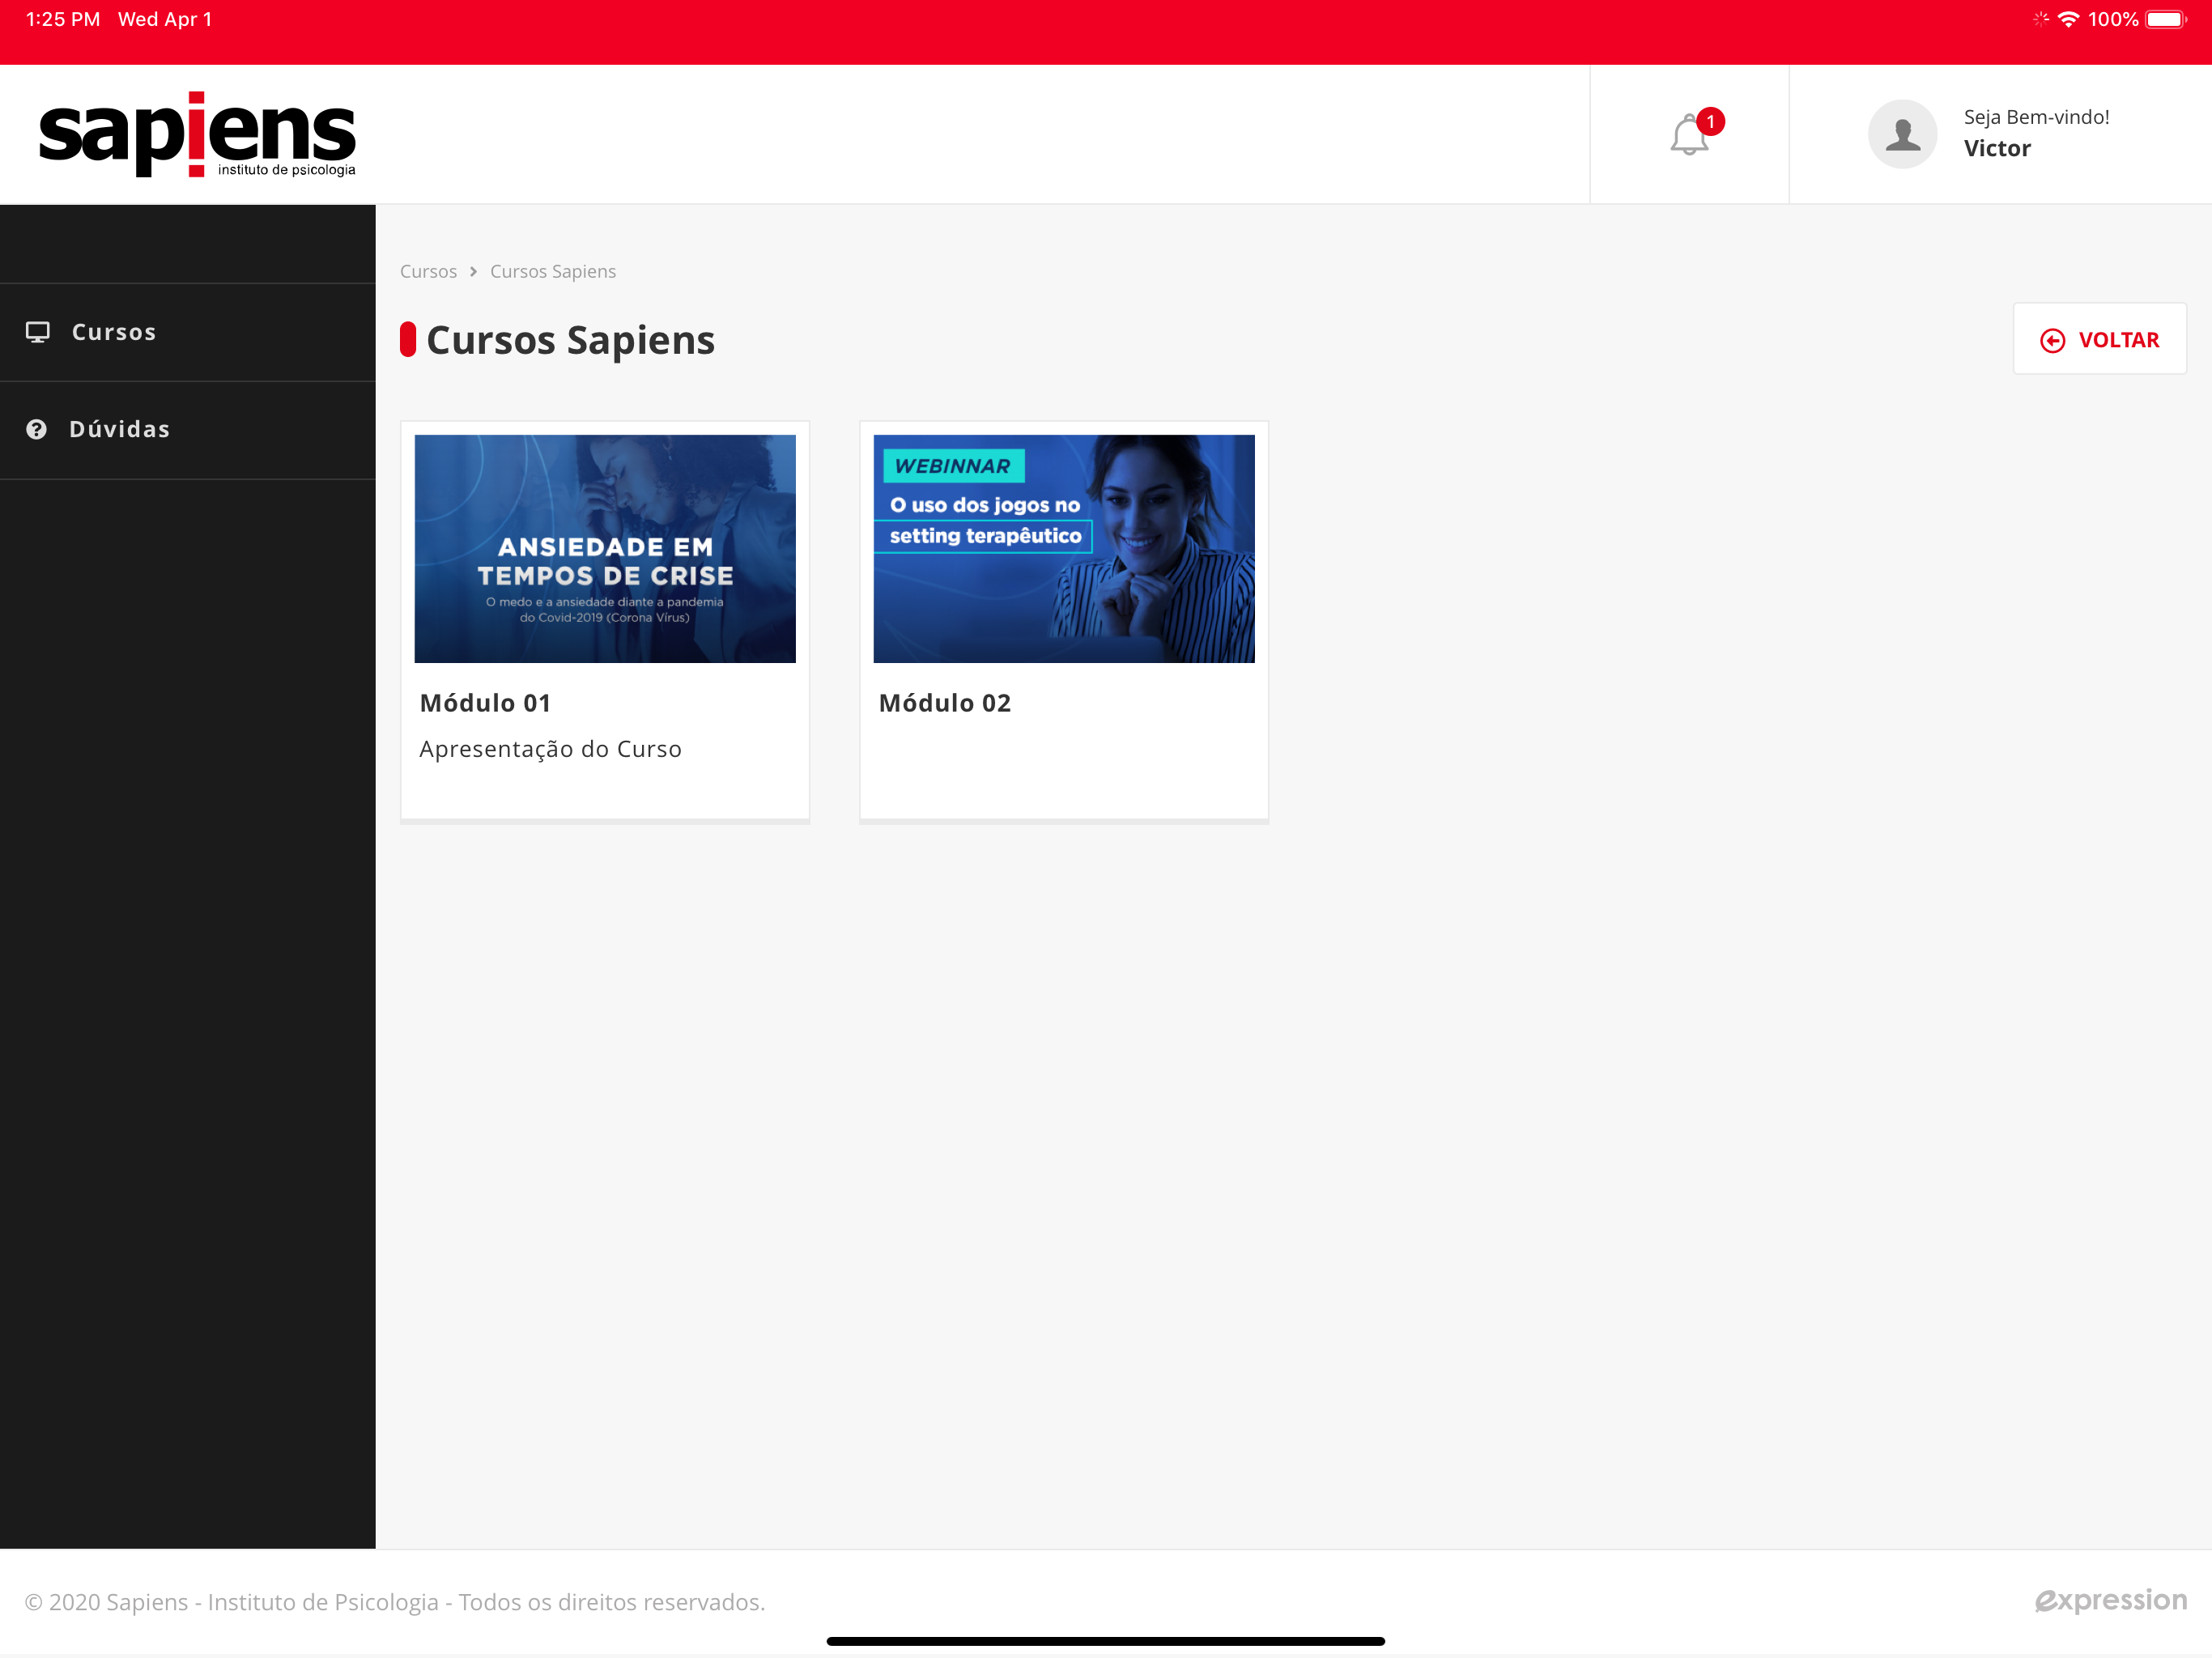Click the Sapiens logo
Viewport: 2212px width, 1658px height.
pyautogui.click(x=197, y=134)
